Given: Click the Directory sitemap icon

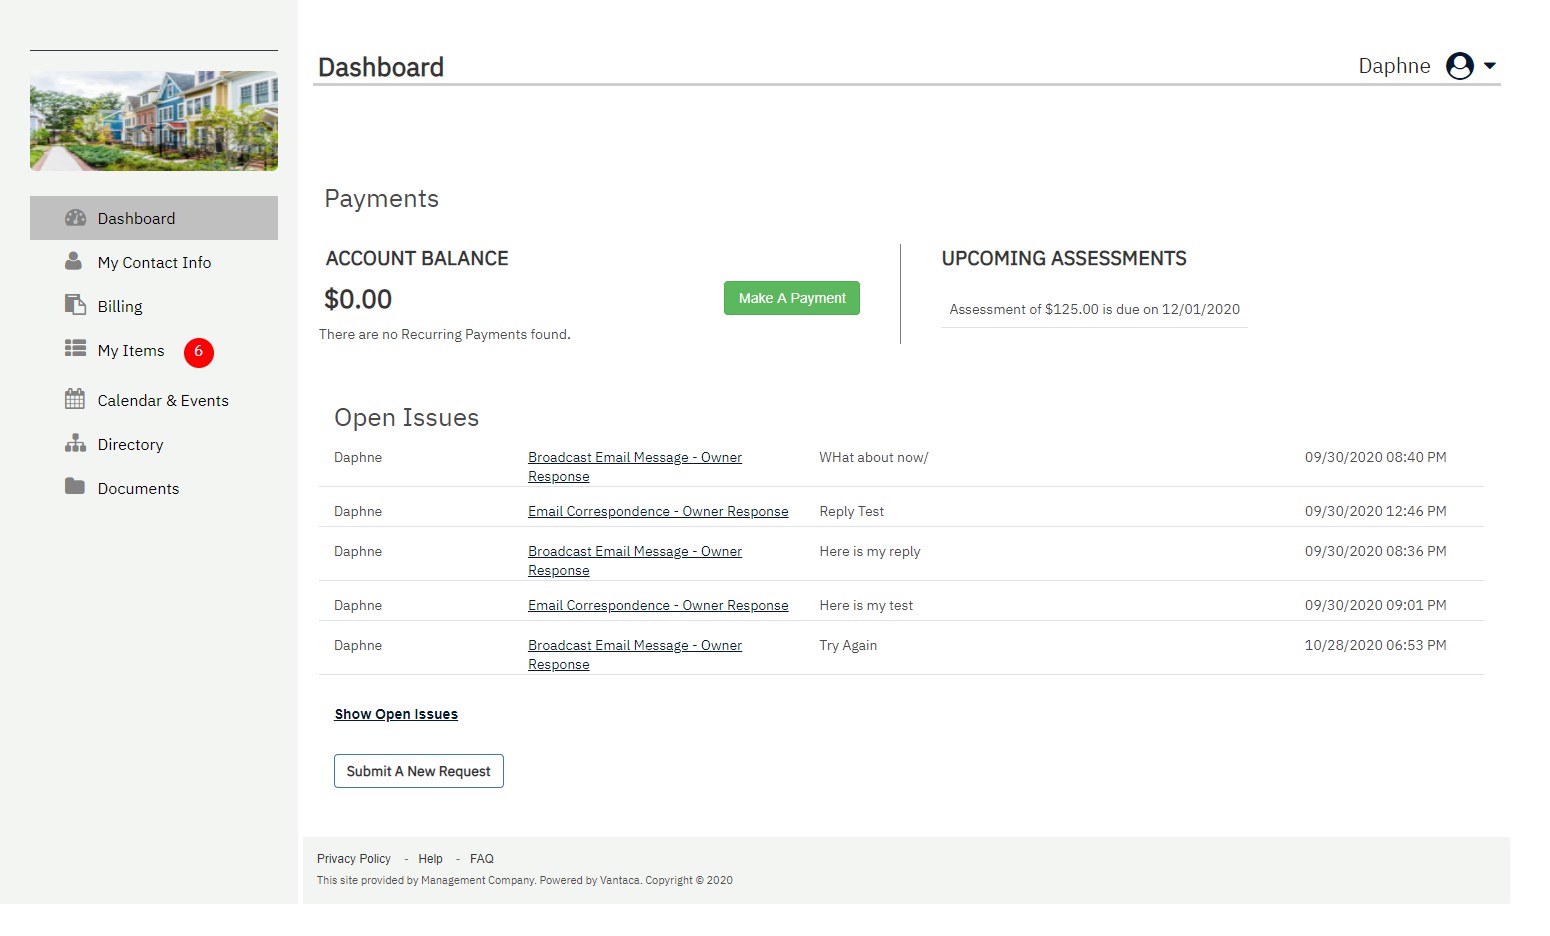Looking at the screenshot, I should 75,443.
